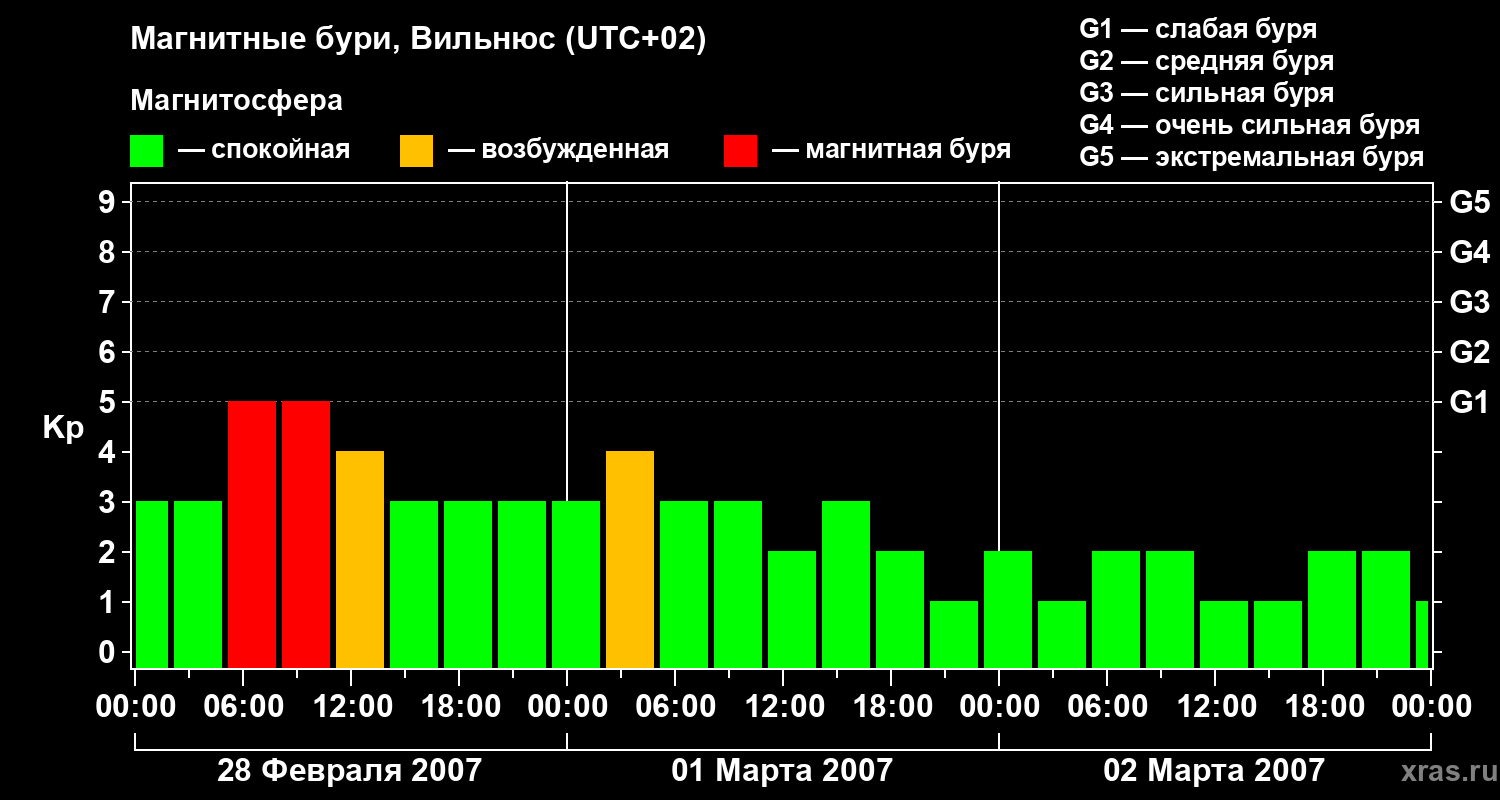Click the green 'спокойная' legend swatch
1500x800 pixels.
click(147, 151)
